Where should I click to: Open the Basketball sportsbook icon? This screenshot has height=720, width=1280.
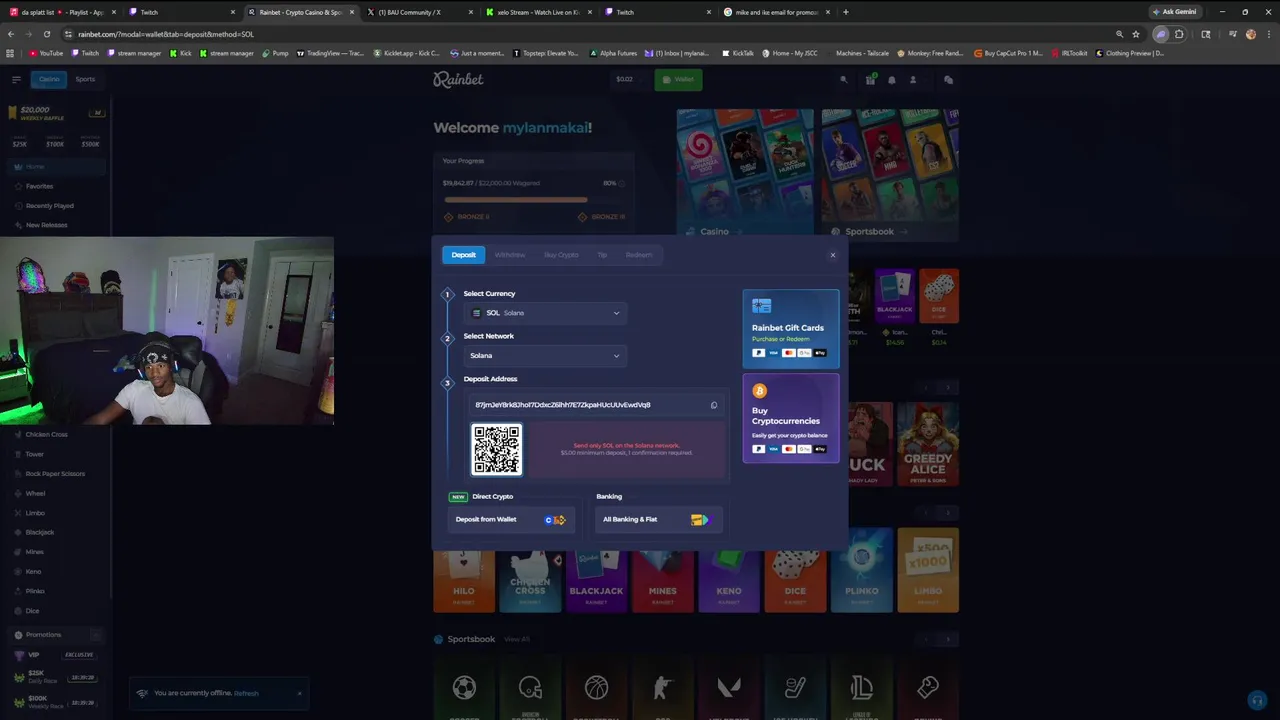tap(596, 688)
